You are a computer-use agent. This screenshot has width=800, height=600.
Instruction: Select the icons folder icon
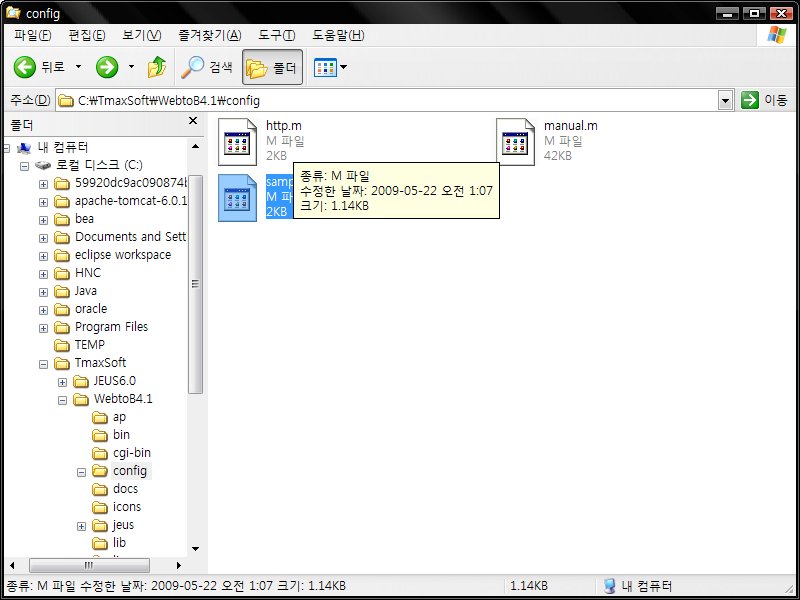click(99, 507)
